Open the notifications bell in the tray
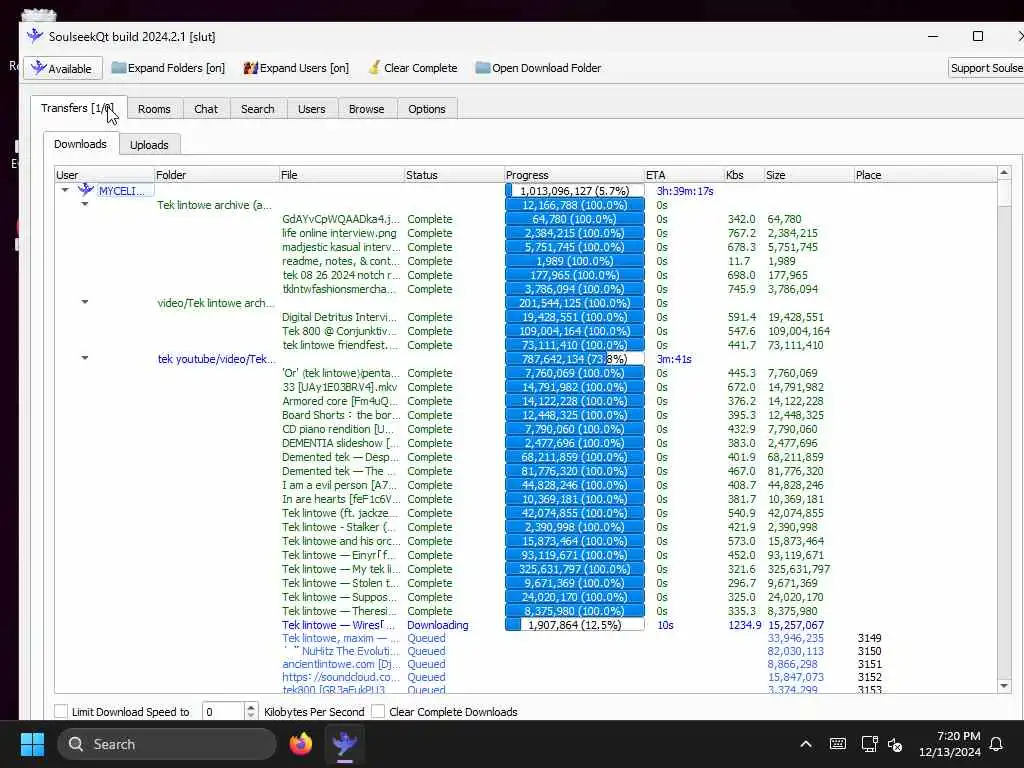 coord(996,744)
